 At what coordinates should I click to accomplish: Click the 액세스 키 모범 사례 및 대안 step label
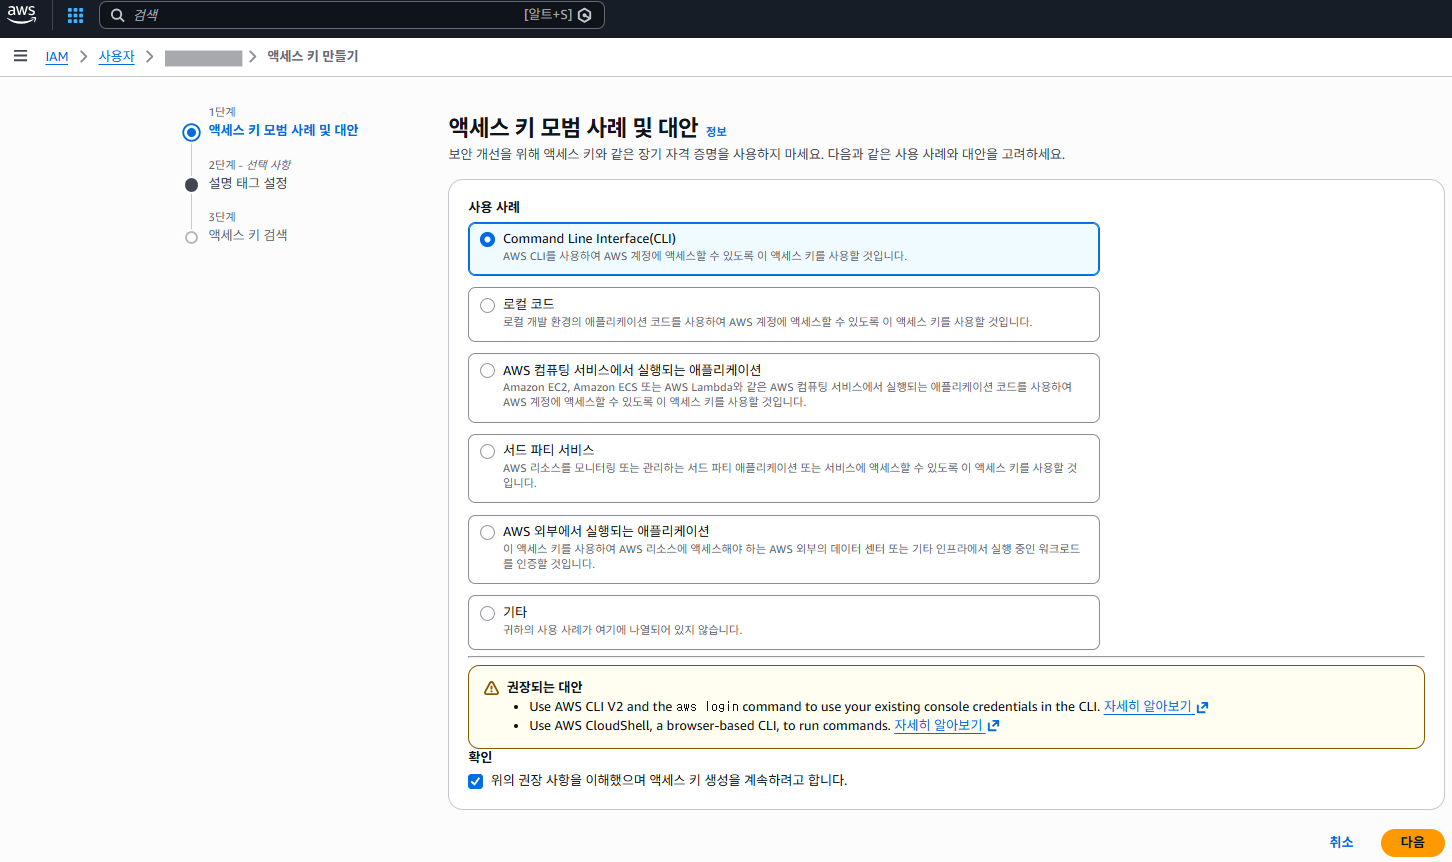click(x=283, y=130)
